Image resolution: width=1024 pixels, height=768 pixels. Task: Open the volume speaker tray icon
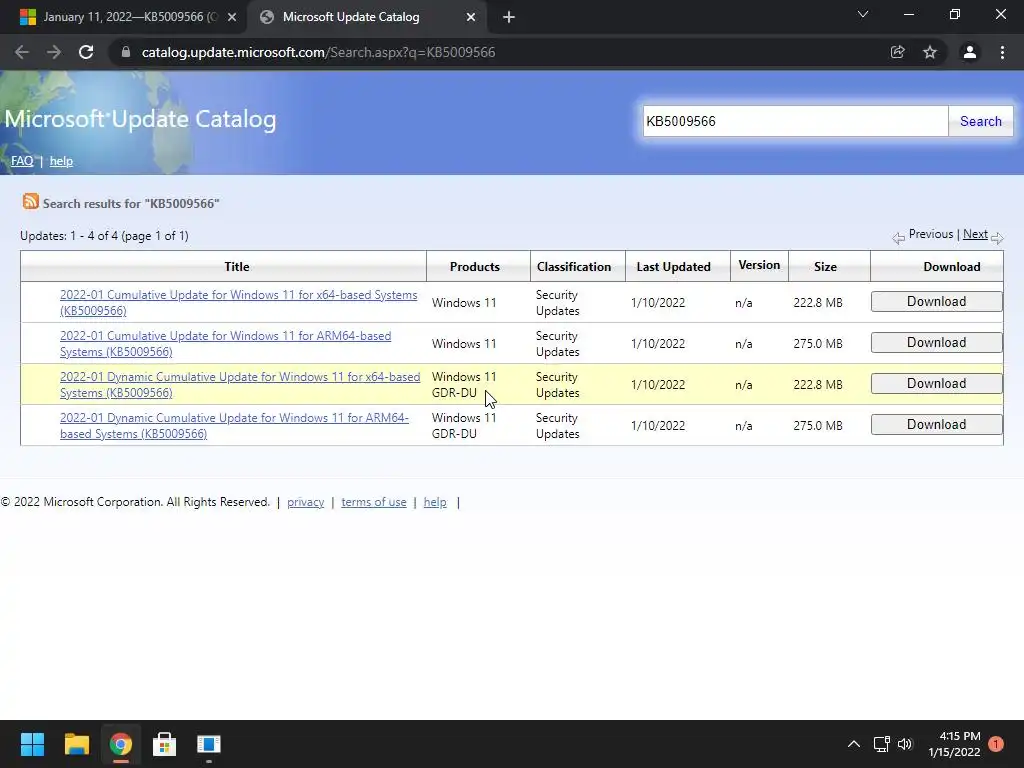905,744
